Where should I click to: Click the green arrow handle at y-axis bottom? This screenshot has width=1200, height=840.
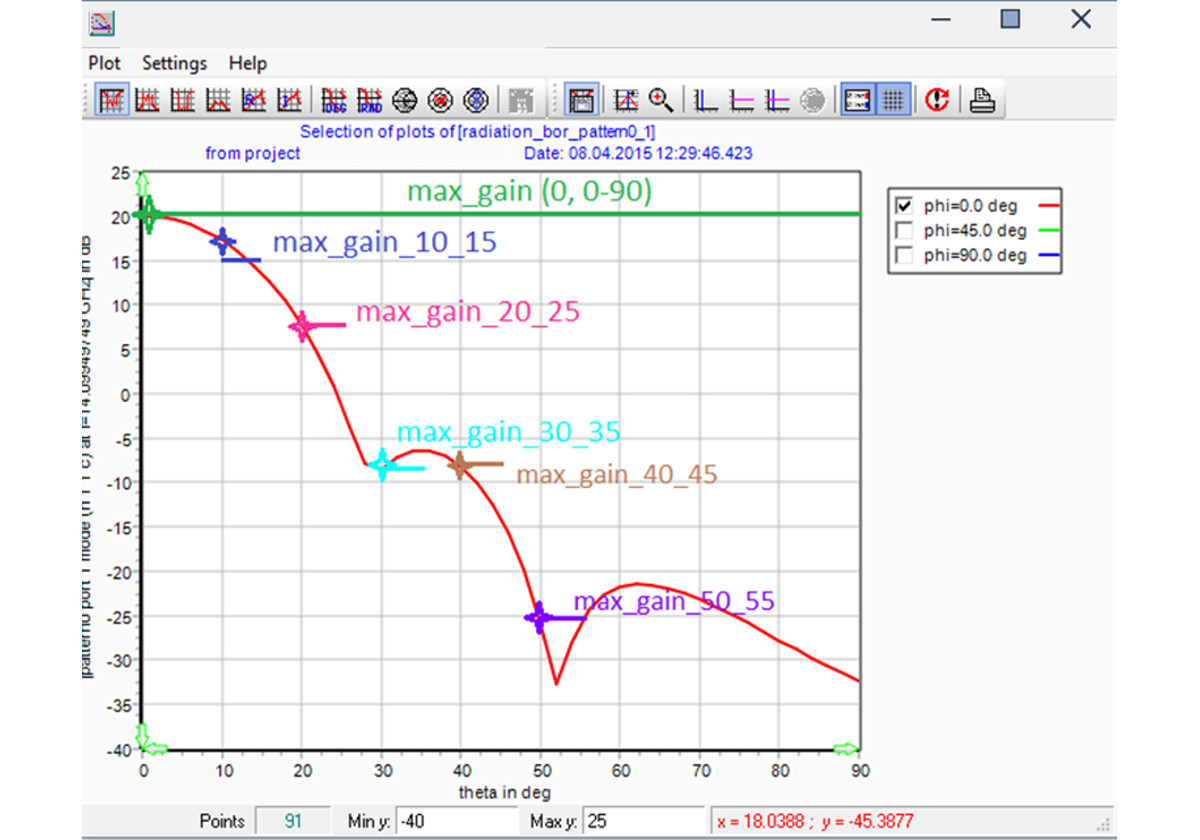click(x=142, y=734)
